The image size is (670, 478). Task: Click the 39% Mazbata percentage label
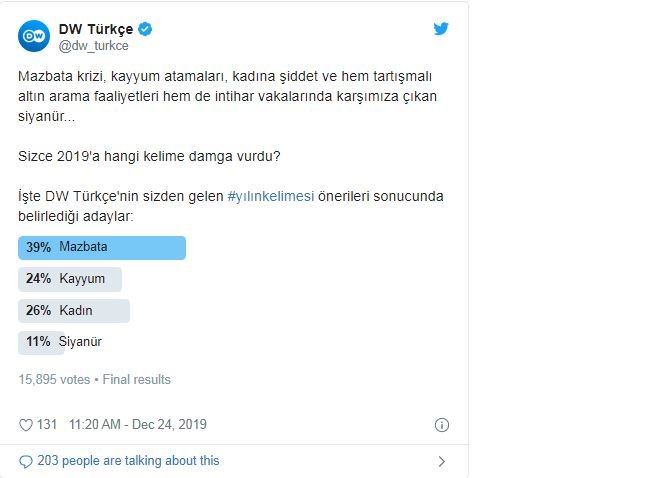pos(39,247)
